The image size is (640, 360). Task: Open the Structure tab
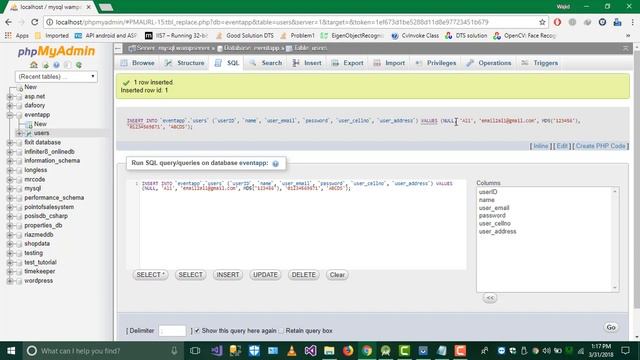click(x=184, y=63)
